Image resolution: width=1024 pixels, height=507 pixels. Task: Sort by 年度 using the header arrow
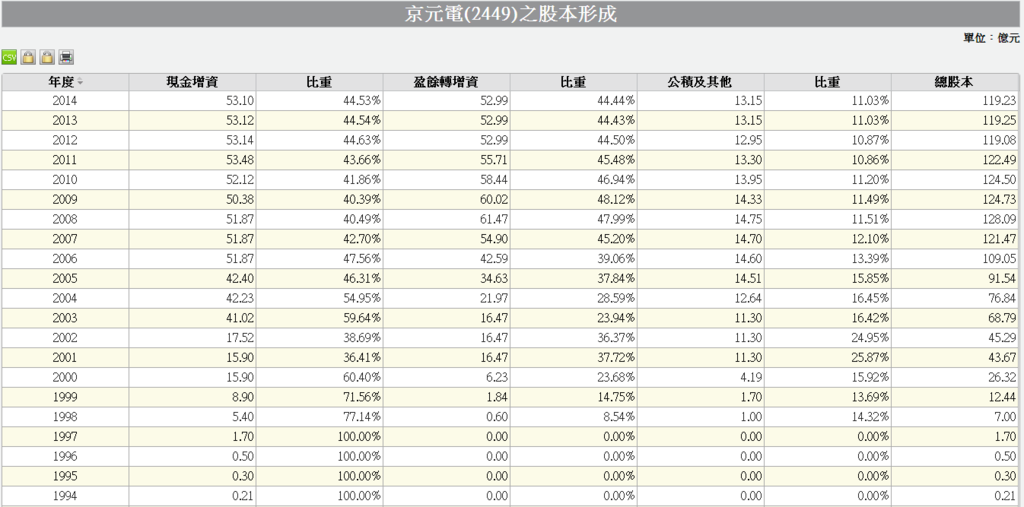click(x=80, y=82)
